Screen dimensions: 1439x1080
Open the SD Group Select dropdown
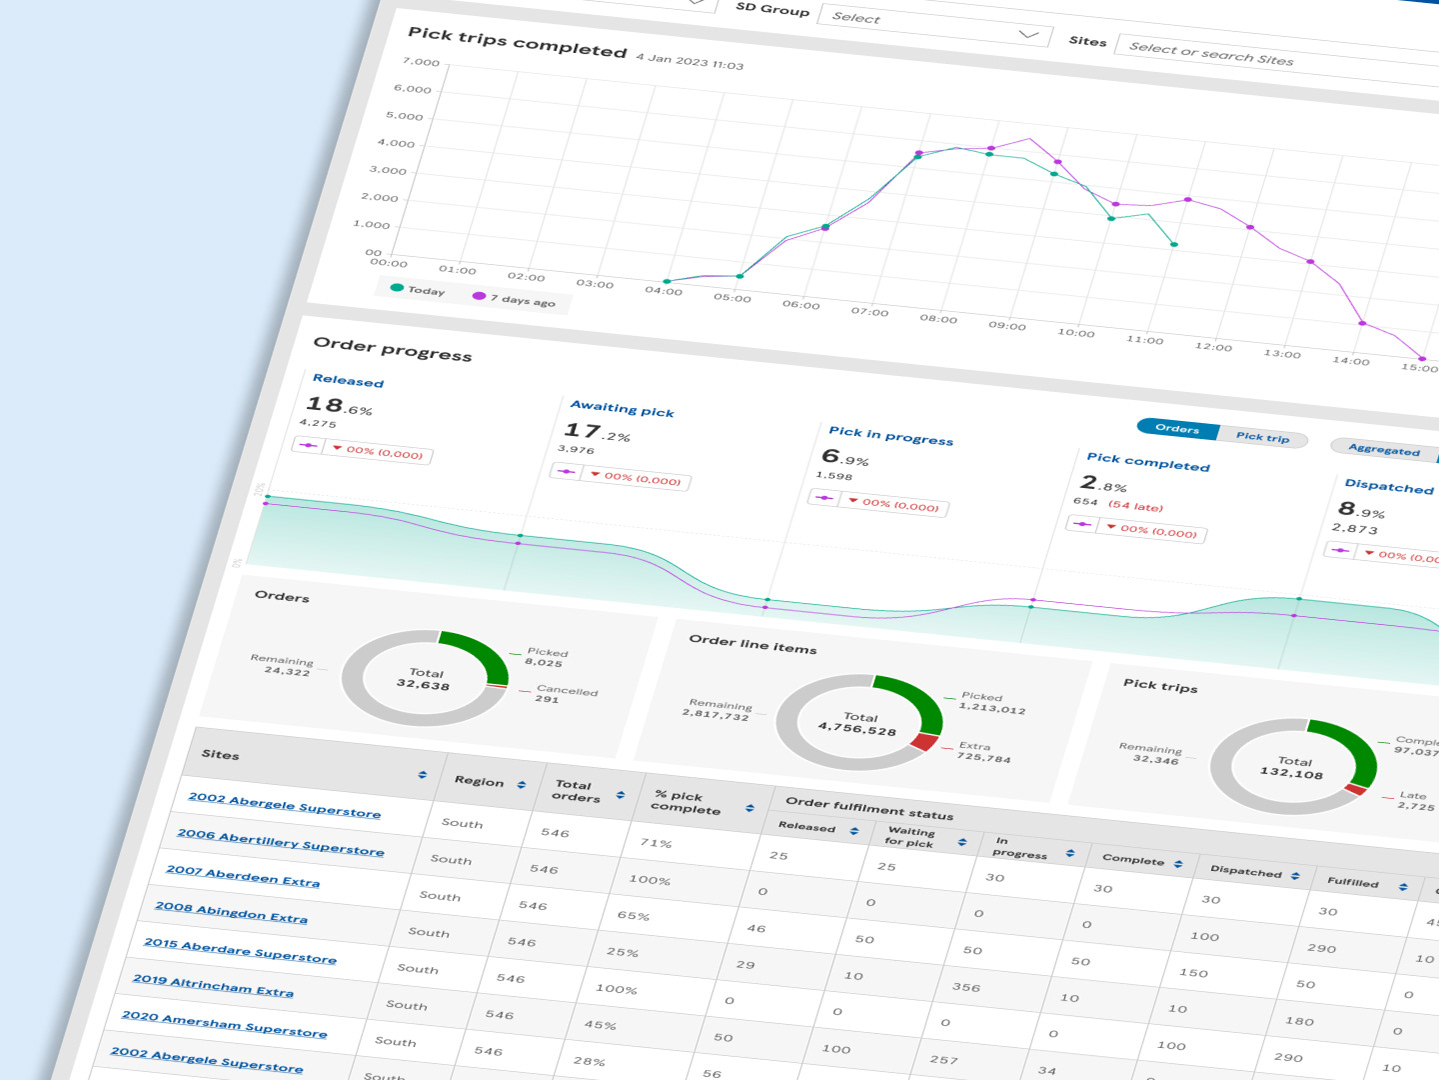point(935,26)
